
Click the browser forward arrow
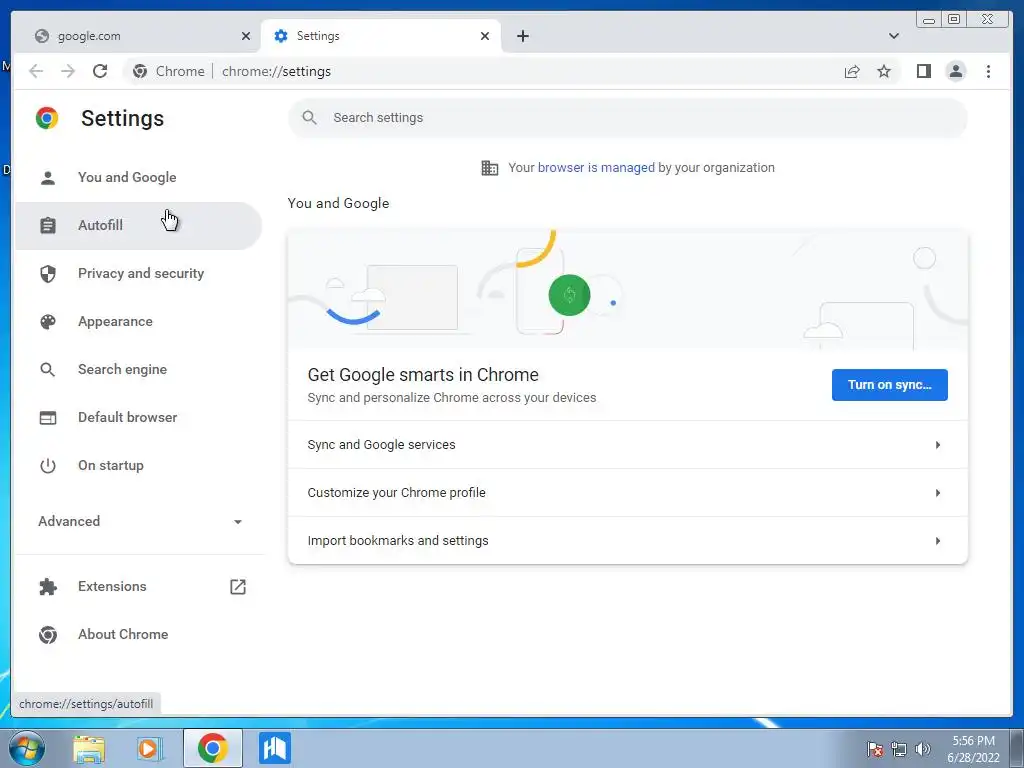coord(68,71)
